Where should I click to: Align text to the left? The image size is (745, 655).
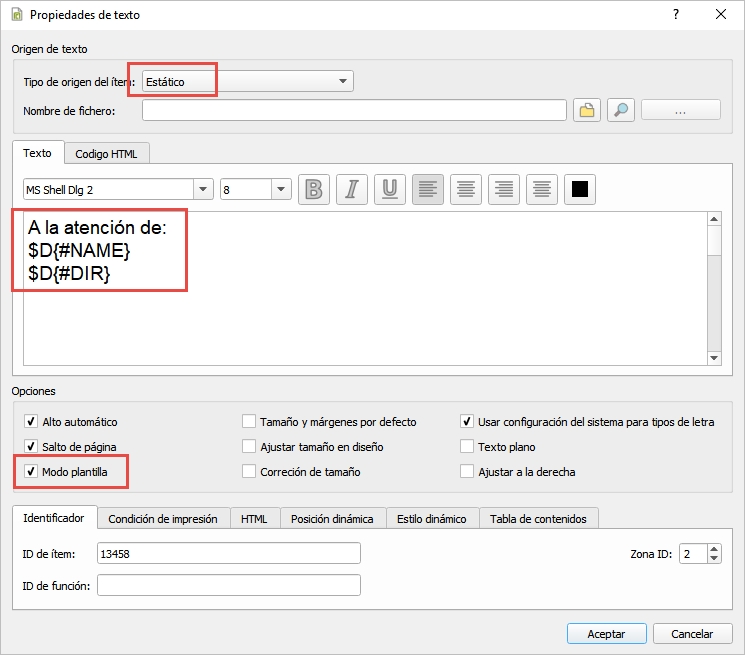[427, 189]
